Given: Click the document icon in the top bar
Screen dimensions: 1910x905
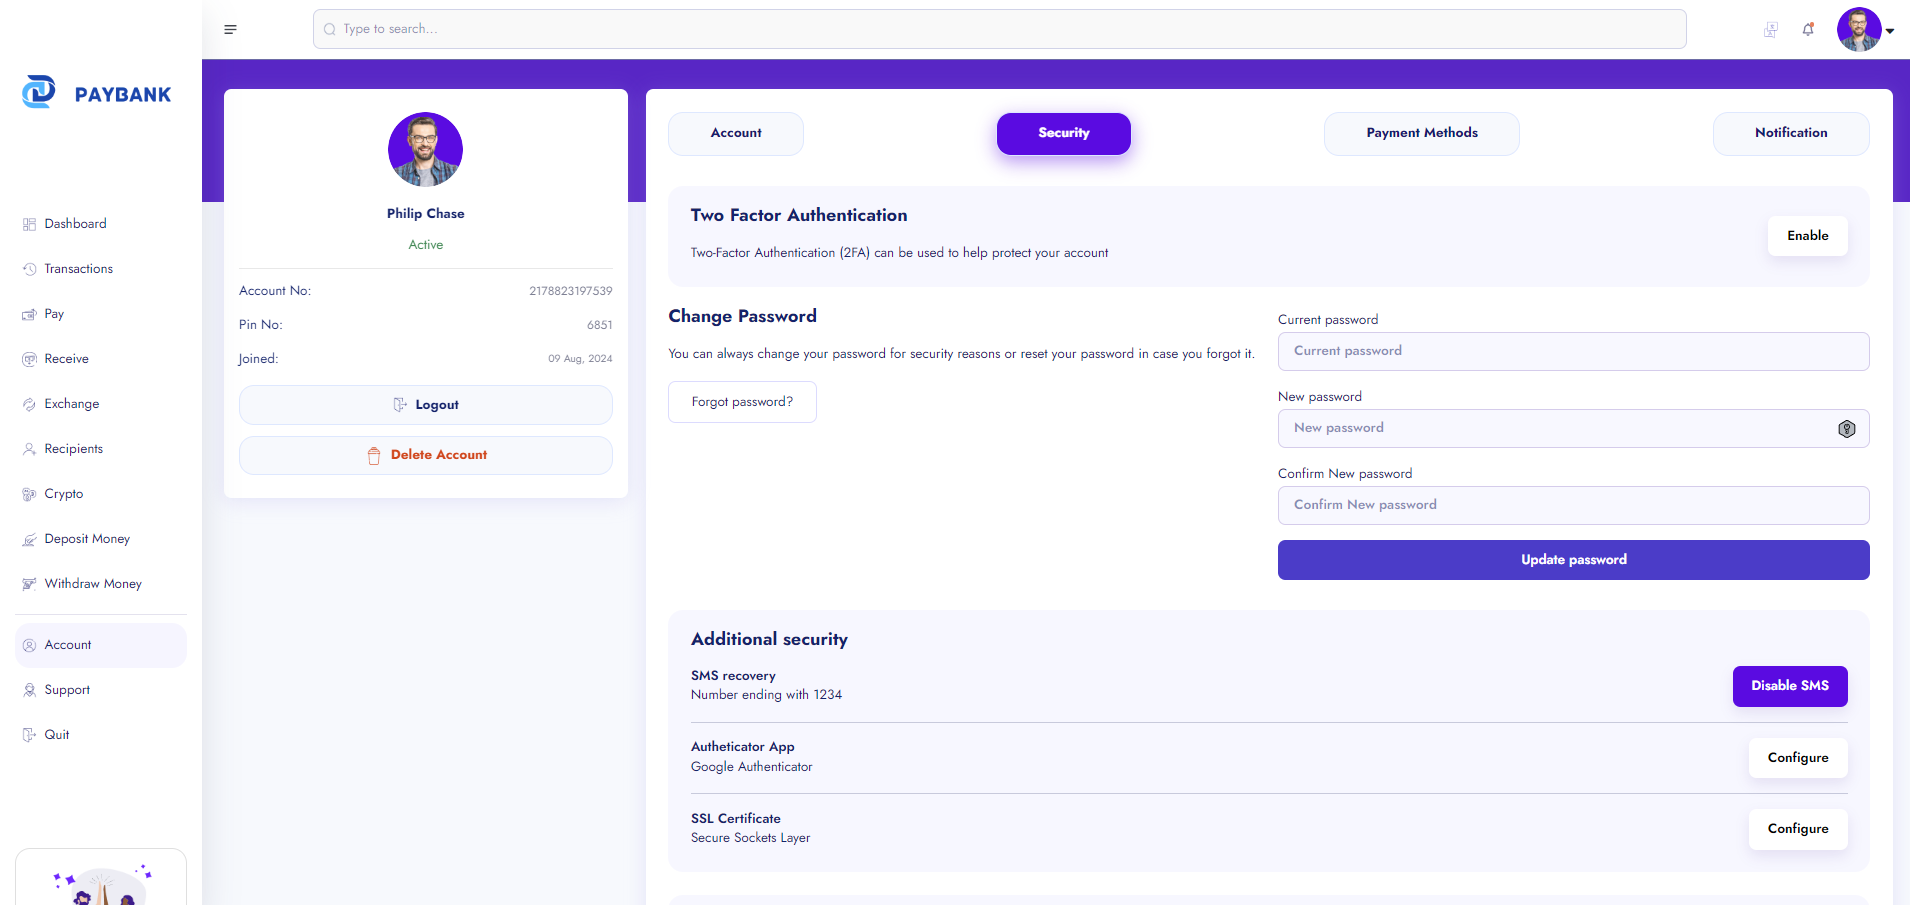Looking at the screenshot, I should [1771, 30].
